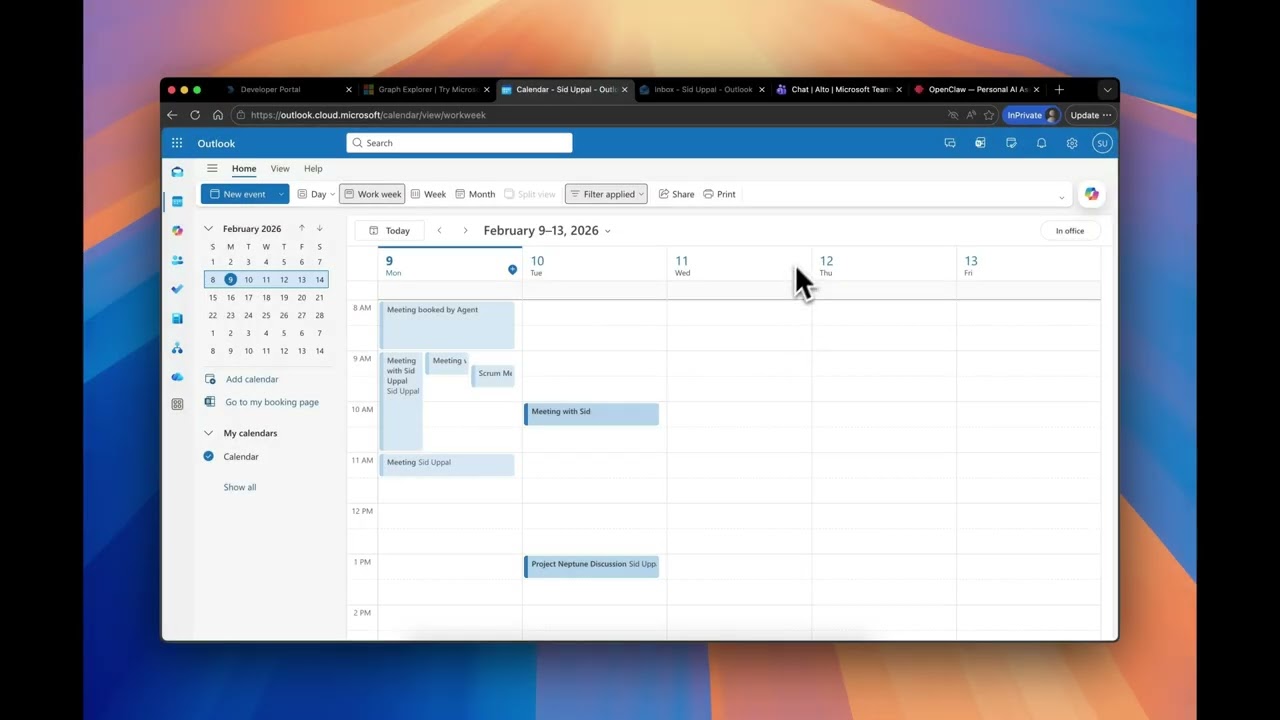Screen dimensions: 1280x720
Task: Click the New event button
Action: (x=237, y=194)
